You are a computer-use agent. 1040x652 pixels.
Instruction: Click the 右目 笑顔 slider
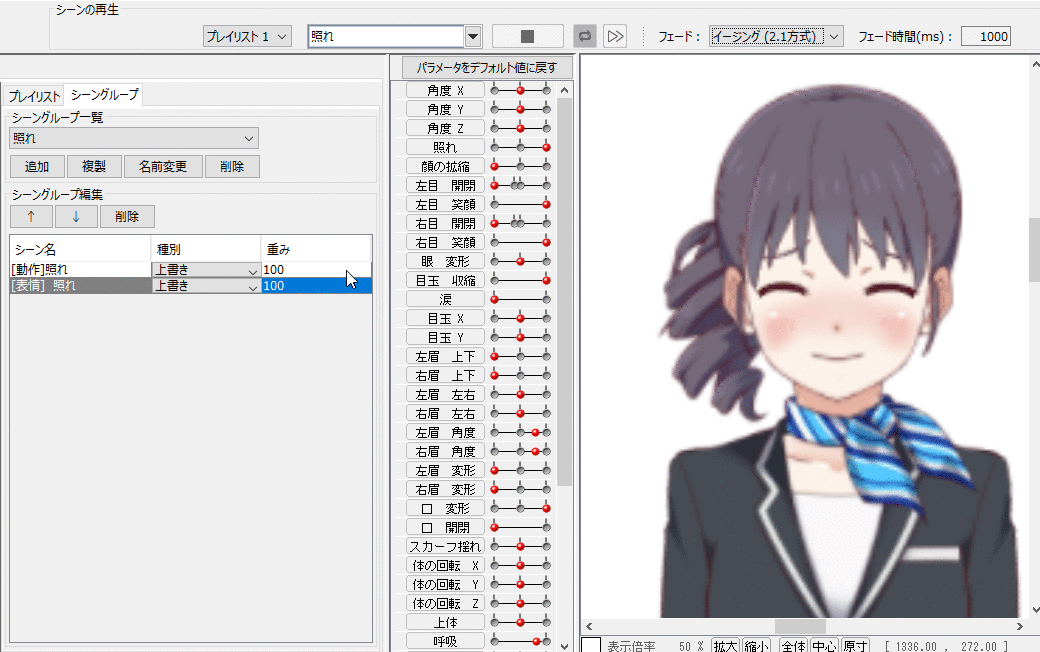[521, 242]
